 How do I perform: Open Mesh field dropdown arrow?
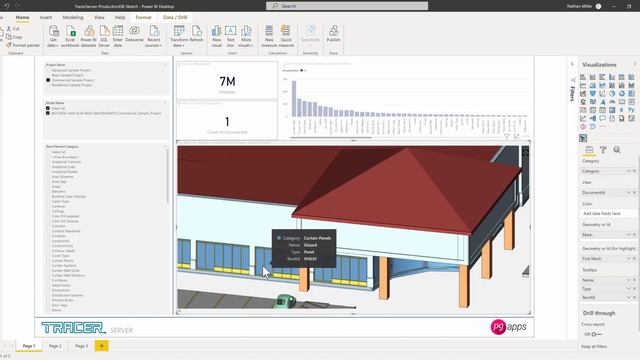[629, 235]
